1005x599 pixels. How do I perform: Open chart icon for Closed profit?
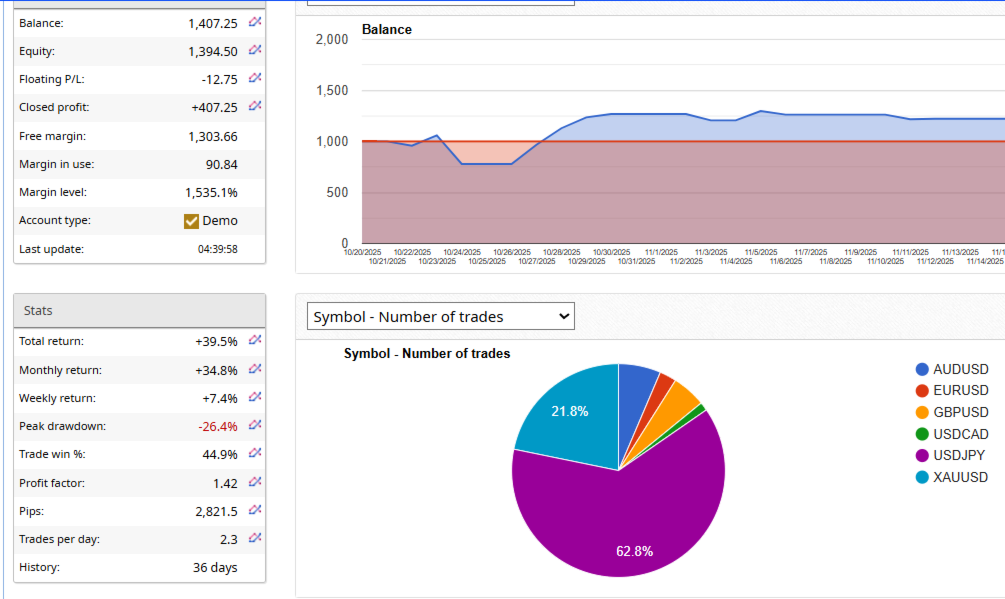[255, 106]
